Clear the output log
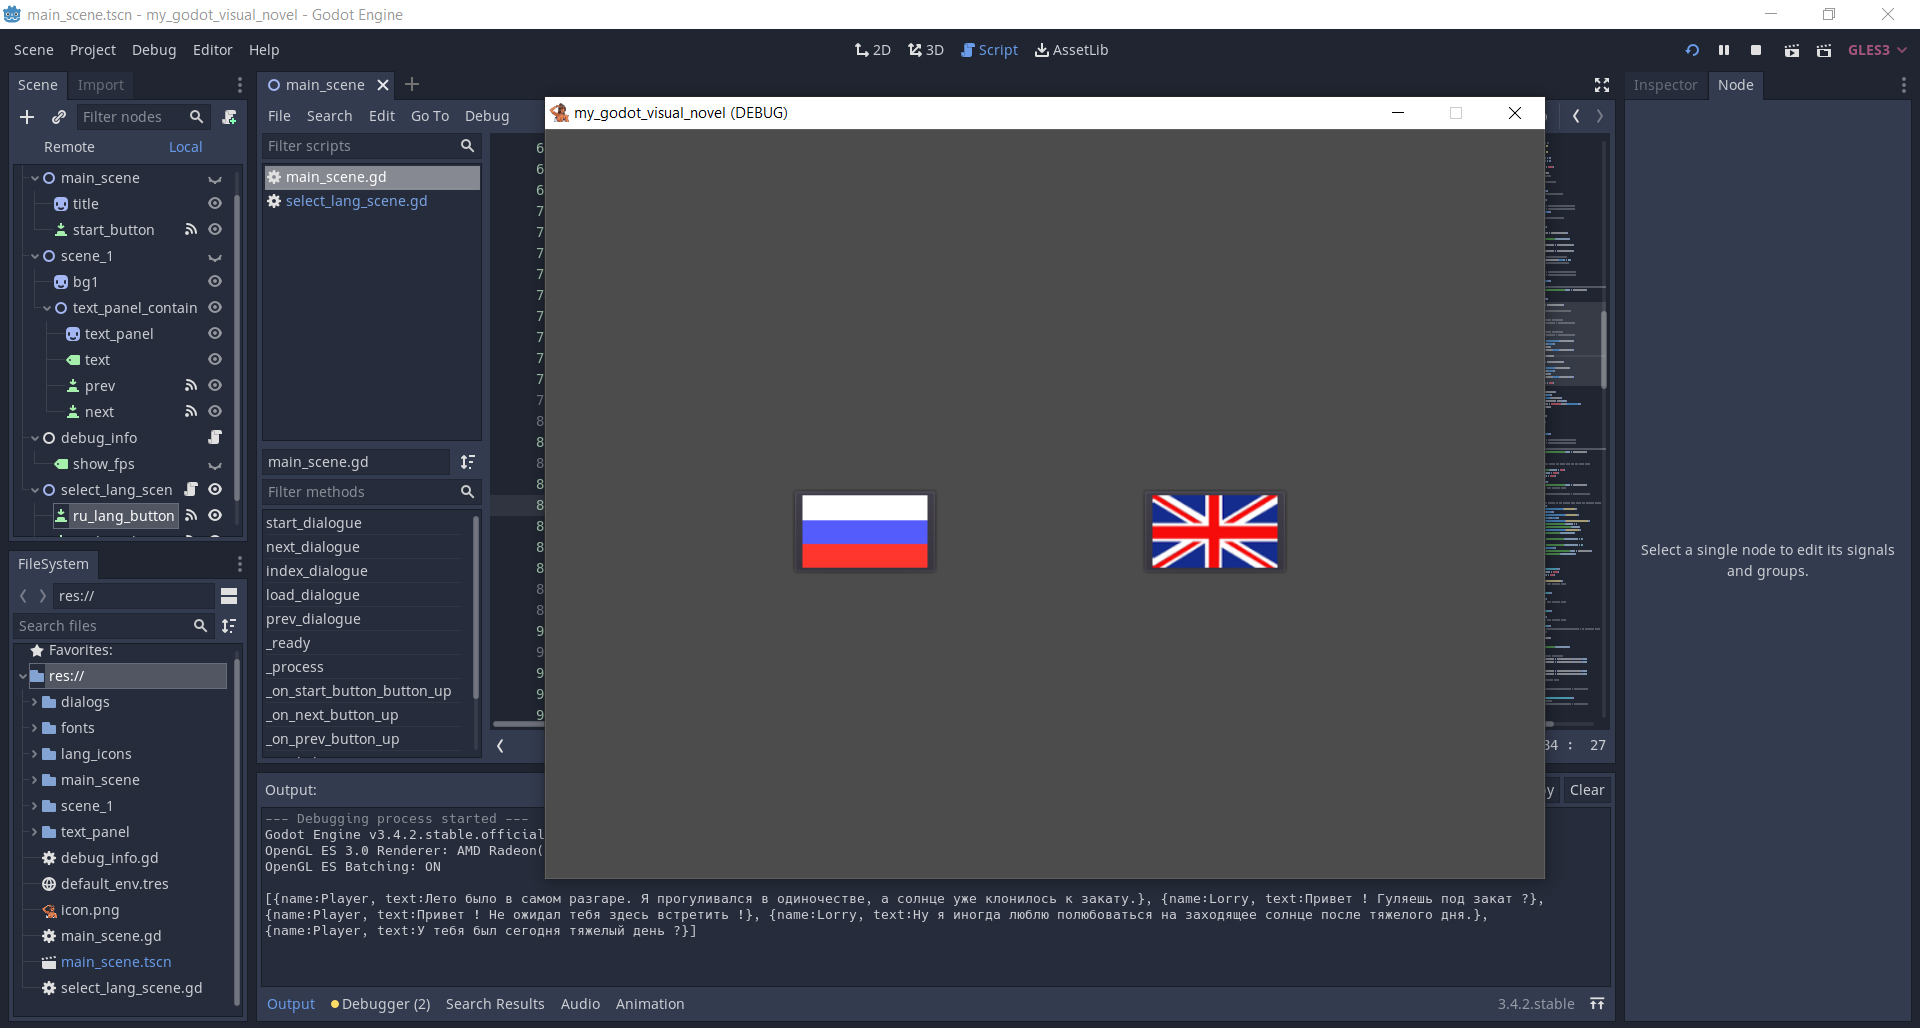 click(1587, 790)
